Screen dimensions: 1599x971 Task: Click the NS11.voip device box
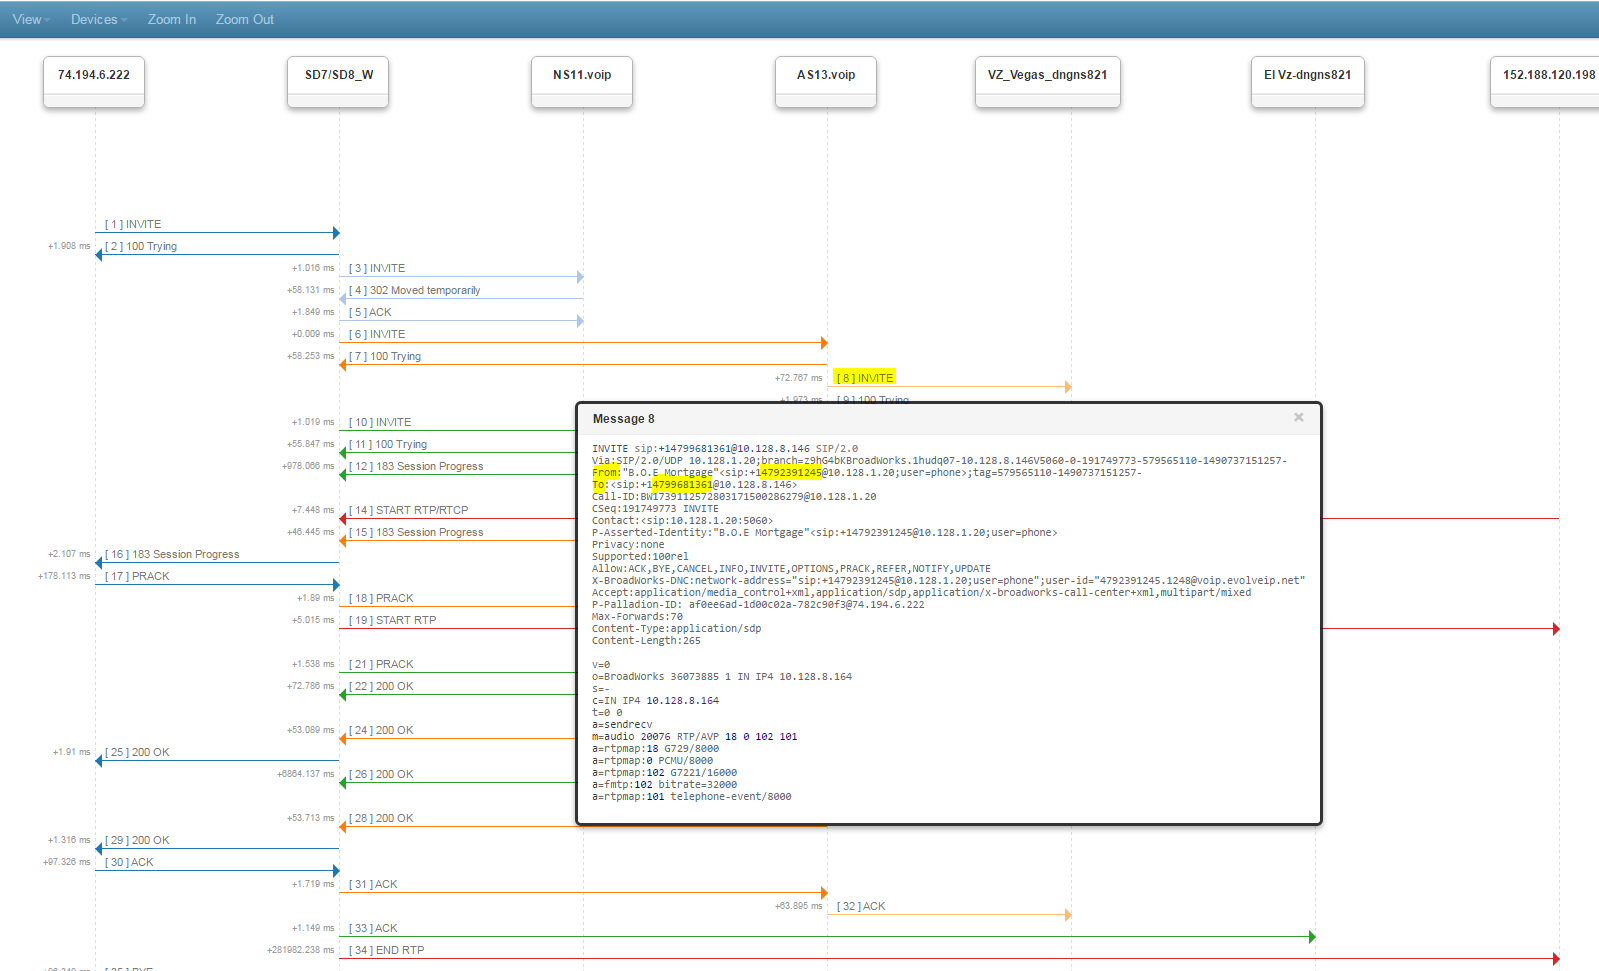(582, 76)
